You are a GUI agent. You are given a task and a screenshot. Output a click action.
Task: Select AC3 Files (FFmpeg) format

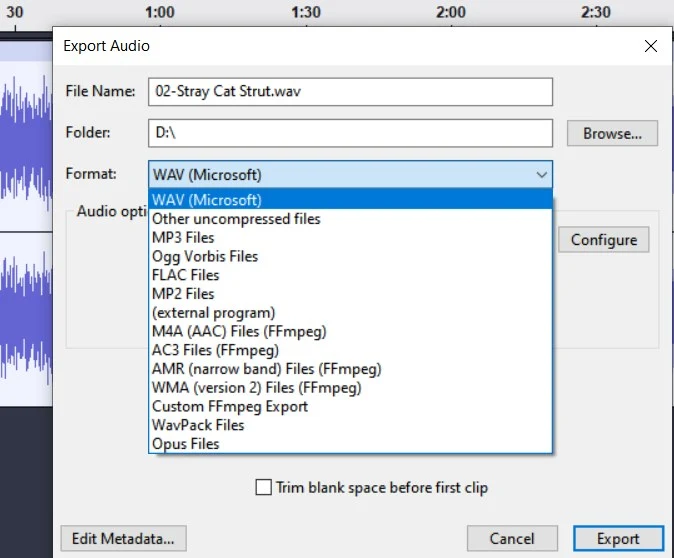(x=350, y=350)
